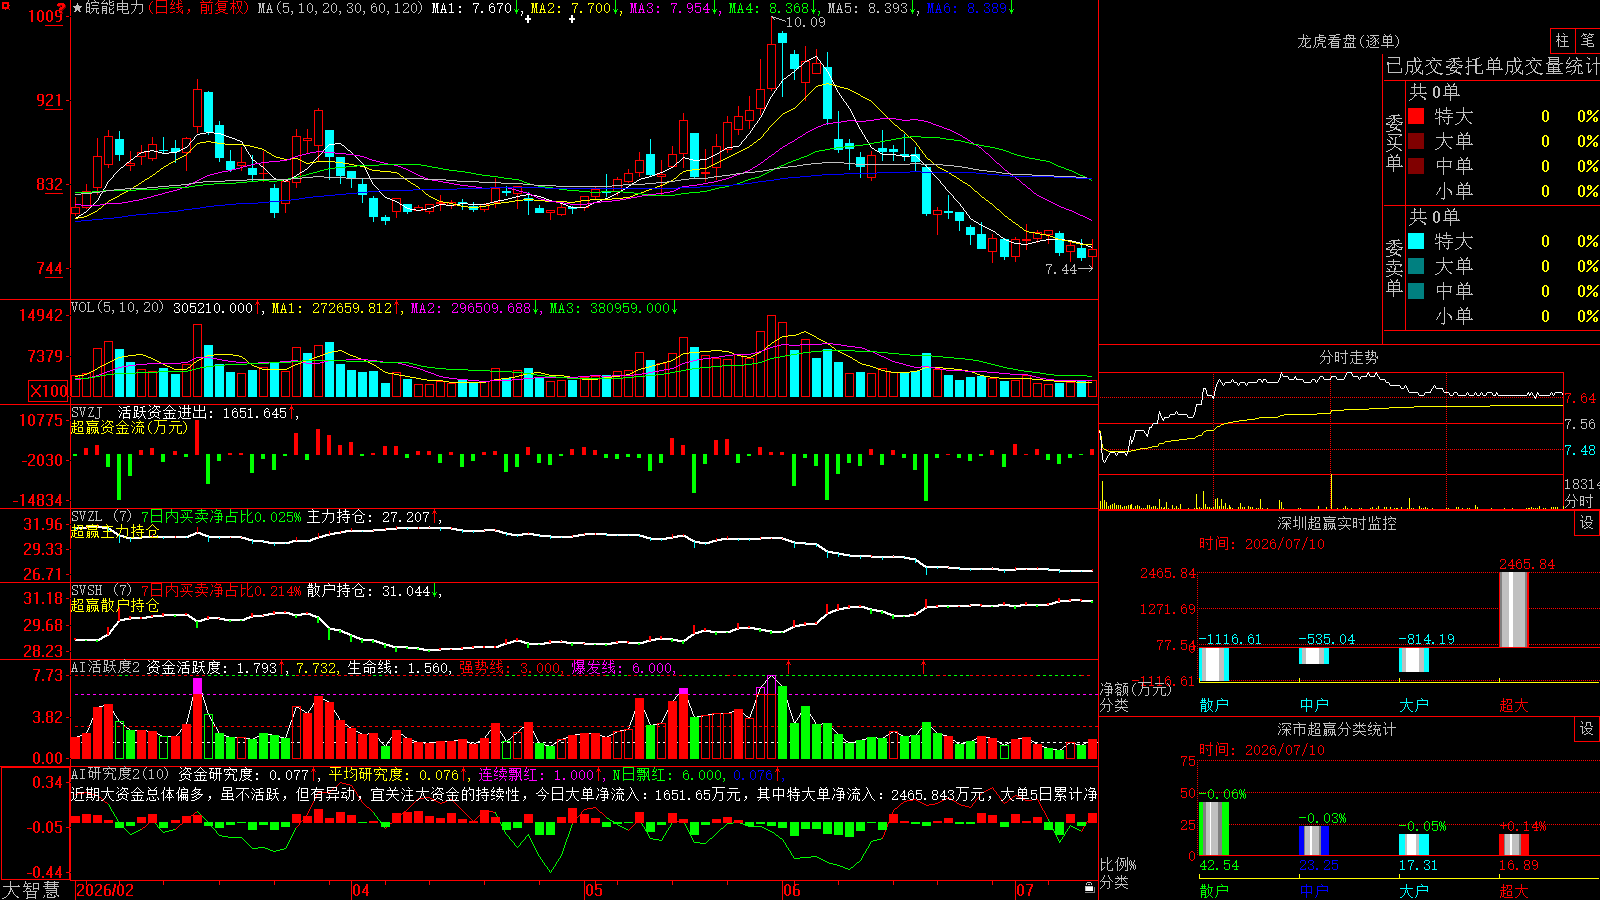The height and width of the screenshot is (900, 1600).
Task: Click the 06 month marker on the timeline
Action: [792, 890]
